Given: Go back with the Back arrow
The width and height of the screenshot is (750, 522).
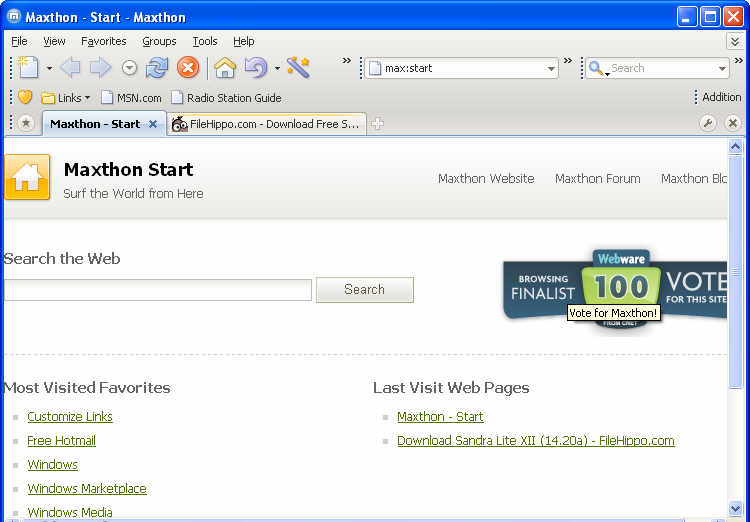Looking at the screenshot, I should [70, 67].
